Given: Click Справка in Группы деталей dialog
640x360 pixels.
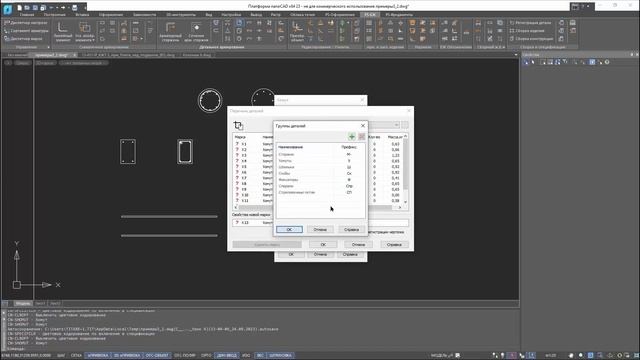Looking at the screenshot, I should (351, 229).
